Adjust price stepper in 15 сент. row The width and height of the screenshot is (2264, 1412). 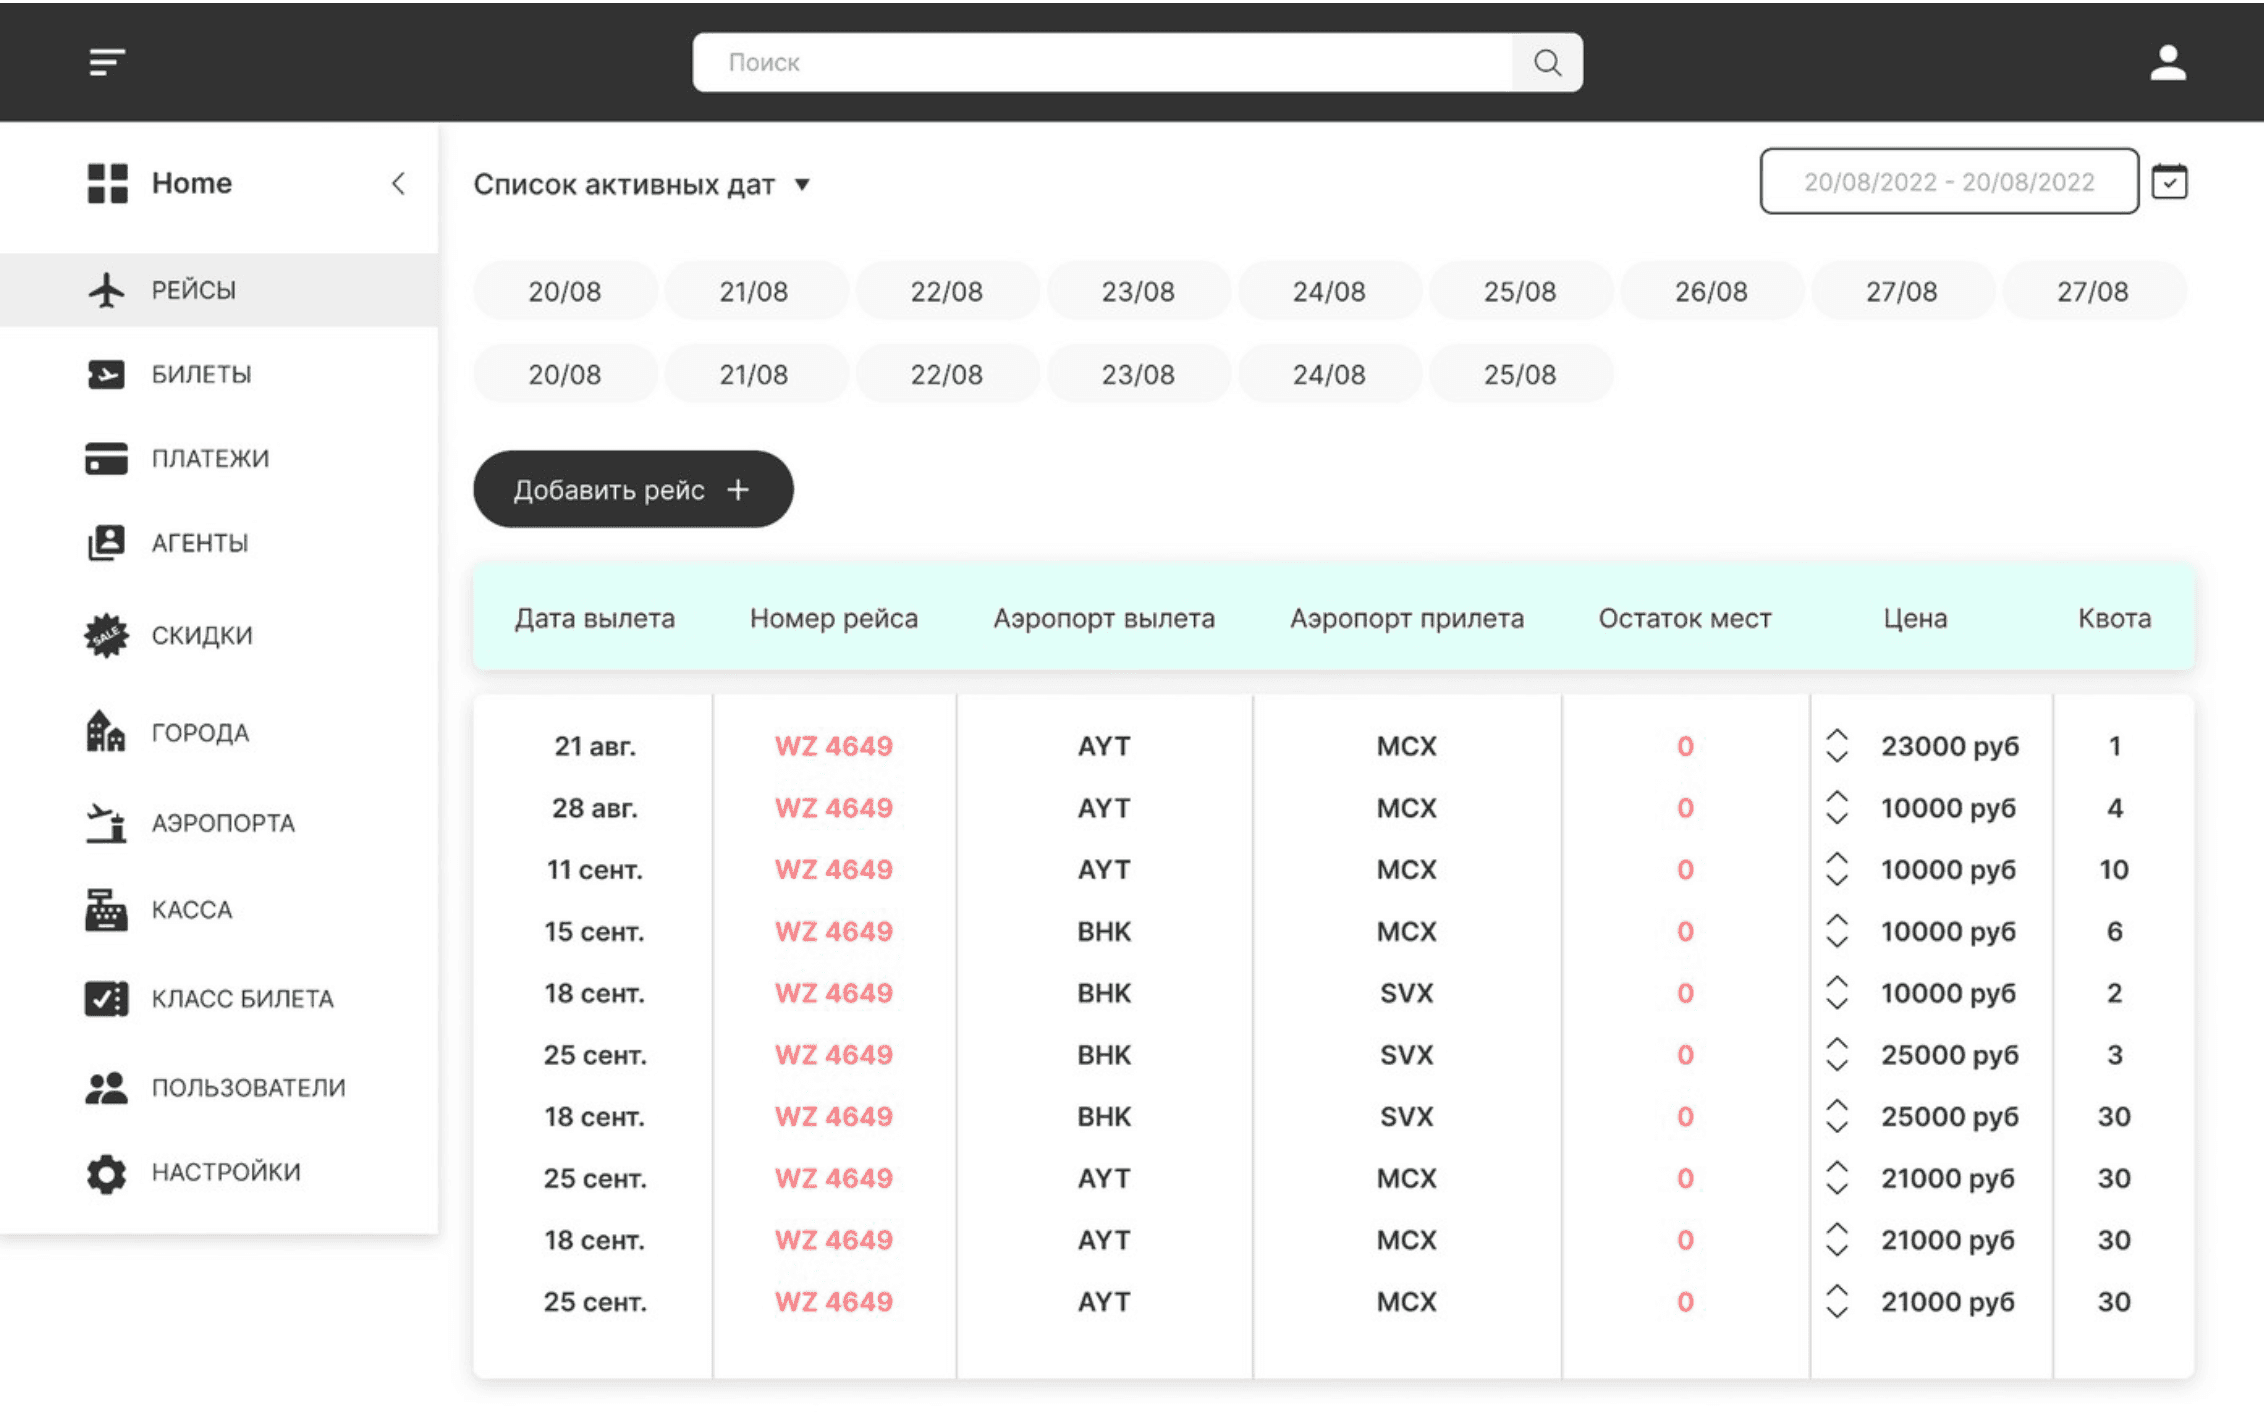pyautogui.click(x=1836, y=931)
